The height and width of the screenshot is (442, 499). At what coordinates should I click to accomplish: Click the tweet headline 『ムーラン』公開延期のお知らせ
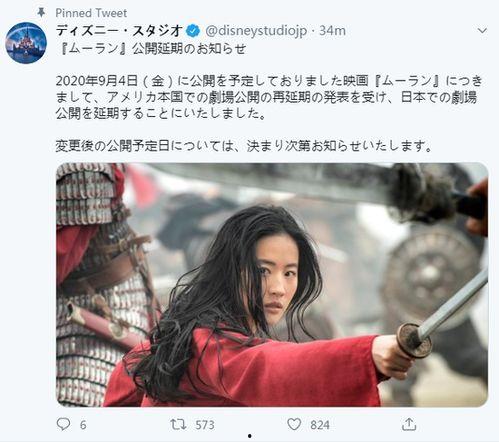151,49
